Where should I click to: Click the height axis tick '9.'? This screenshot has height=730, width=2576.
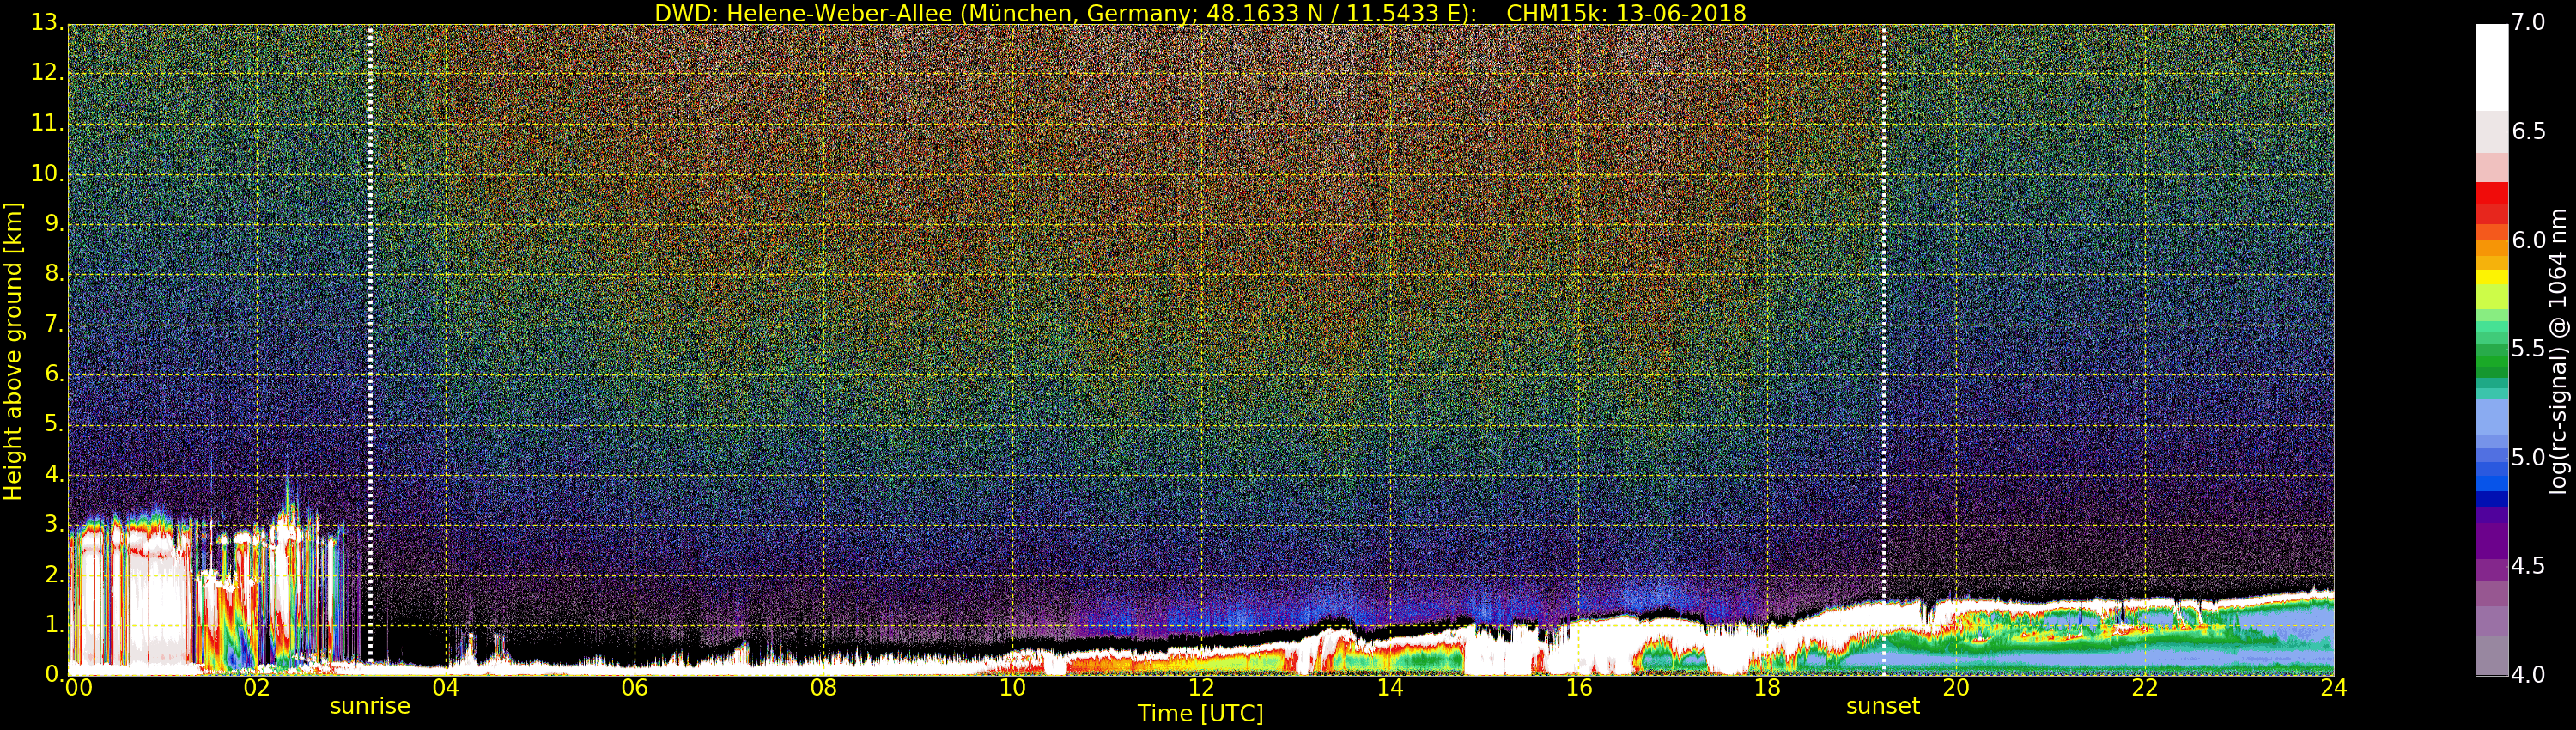coord(54,224)
